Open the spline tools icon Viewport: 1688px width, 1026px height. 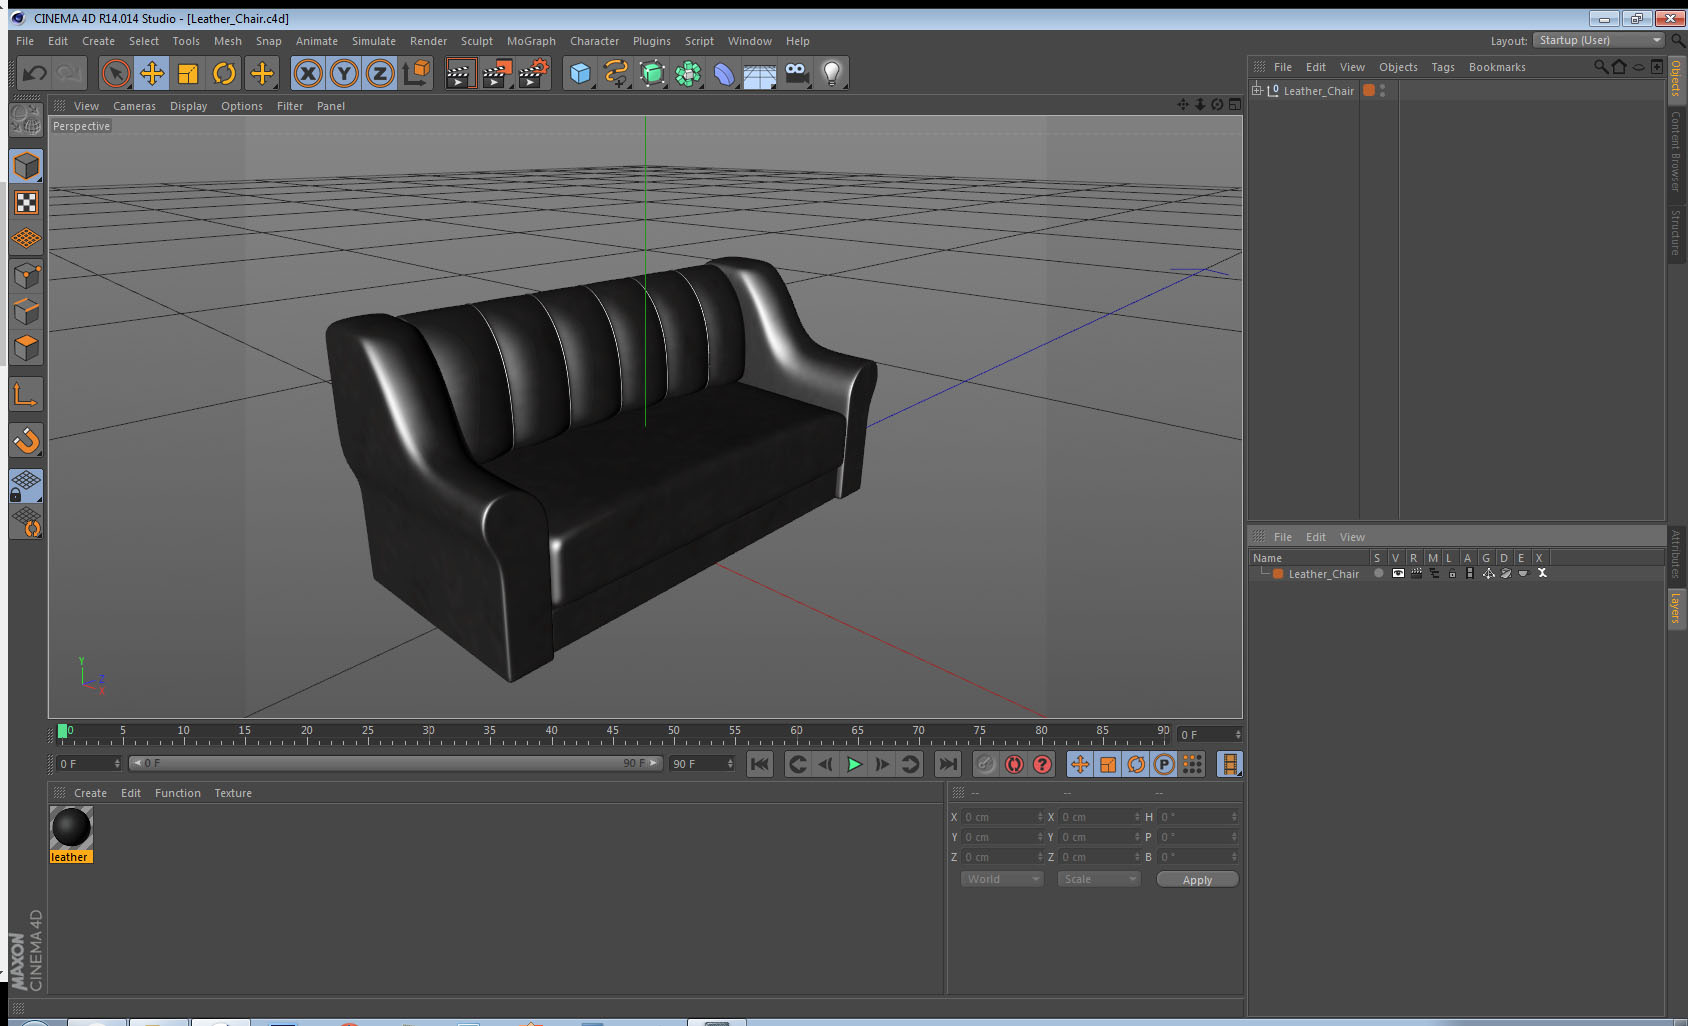tap(616, 73)
